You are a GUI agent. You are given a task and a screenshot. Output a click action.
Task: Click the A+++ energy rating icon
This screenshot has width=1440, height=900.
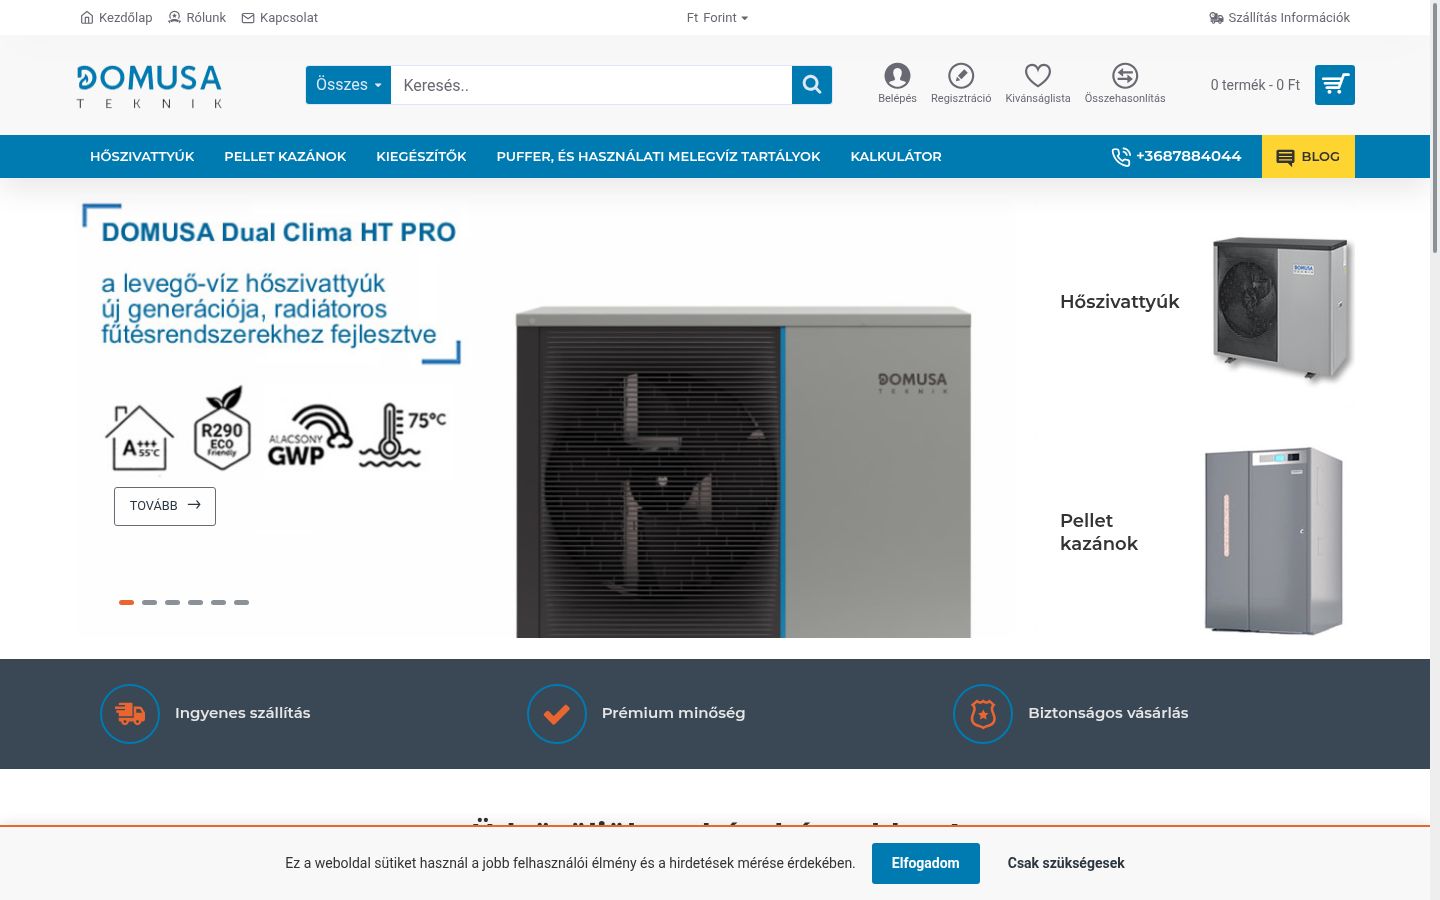[140, 438]
